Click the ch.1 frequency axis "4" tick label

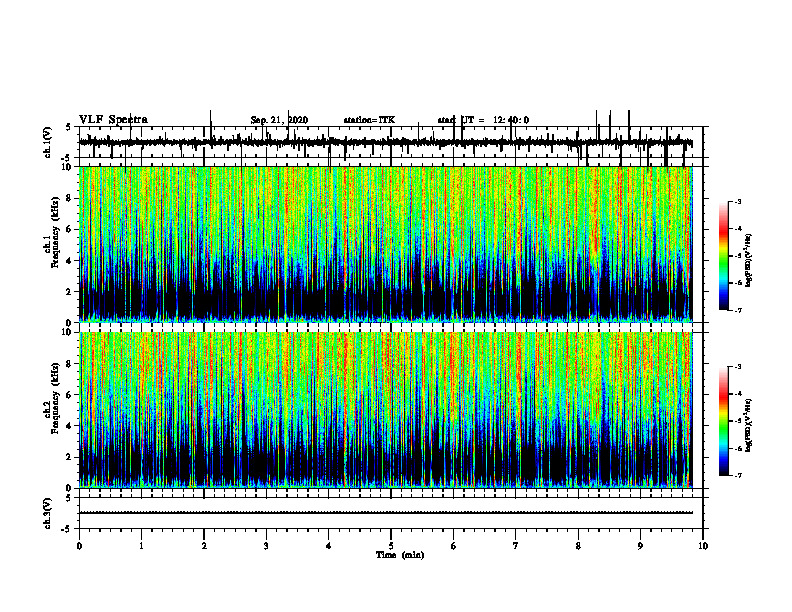pyautogui.click(x=70, y=261)
